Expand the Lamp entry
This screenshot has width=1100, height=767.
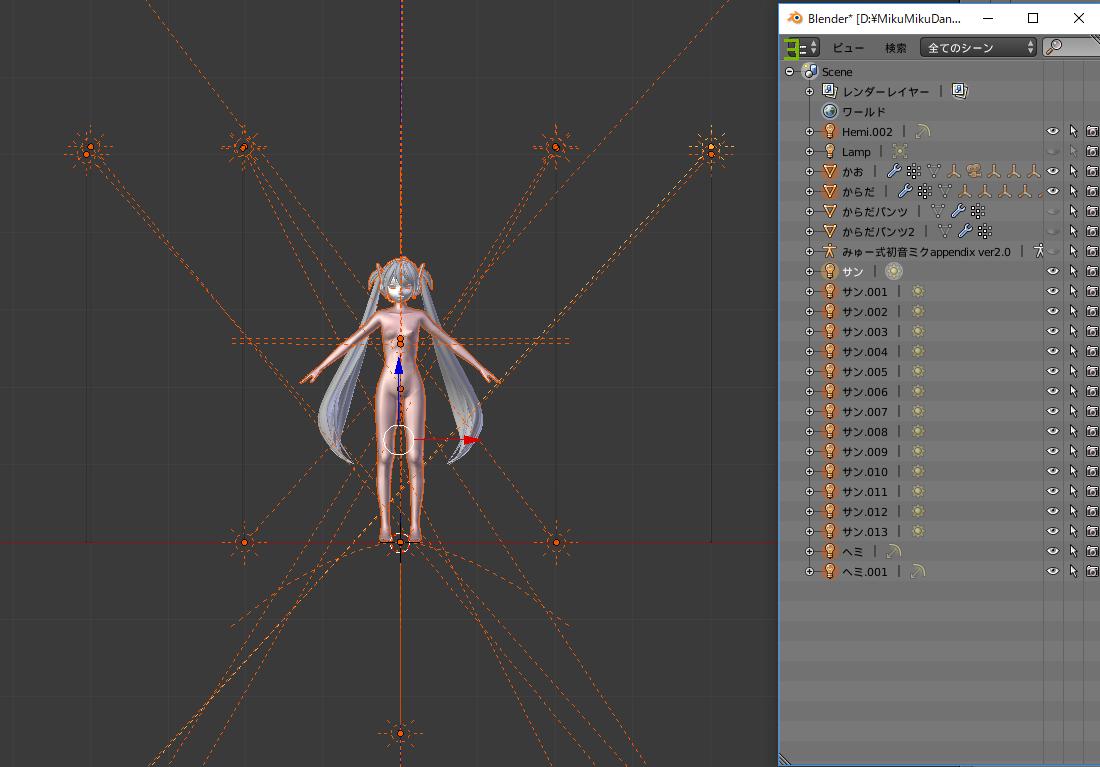tap(810, 152)
